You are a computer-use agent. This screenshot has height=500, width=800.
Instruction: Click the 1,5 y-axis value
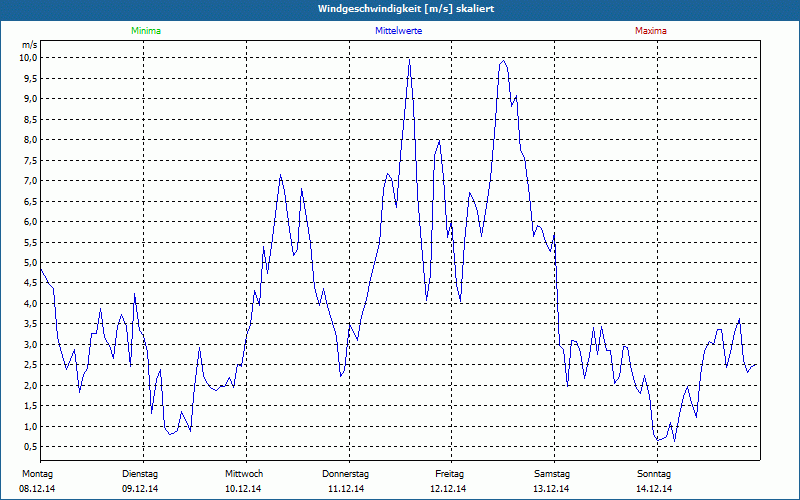pyautogui.click(x=31, y=406)
